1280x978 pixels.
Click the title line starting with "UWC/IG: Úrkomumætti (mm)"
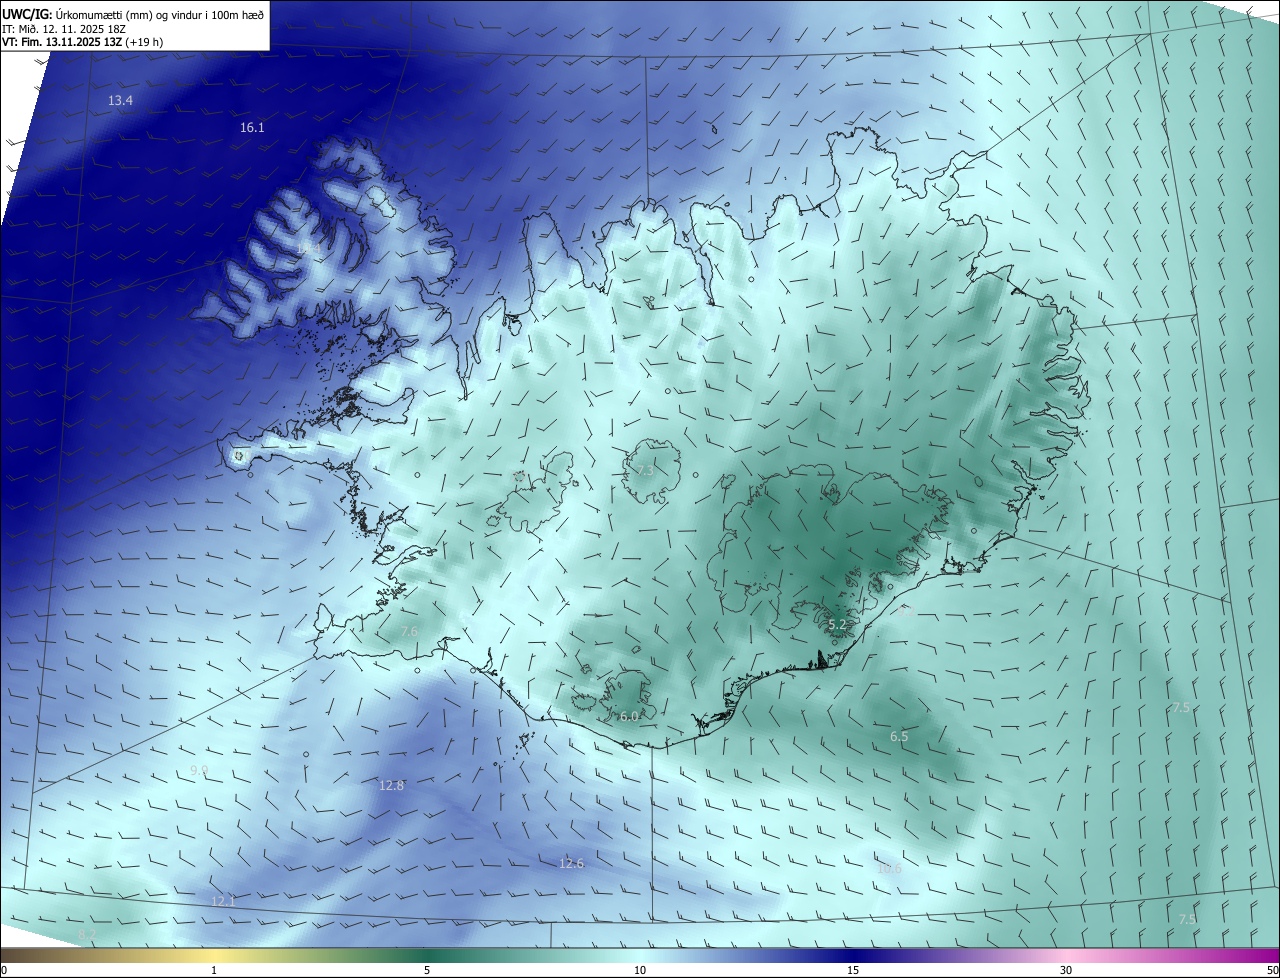click(133, 15)
